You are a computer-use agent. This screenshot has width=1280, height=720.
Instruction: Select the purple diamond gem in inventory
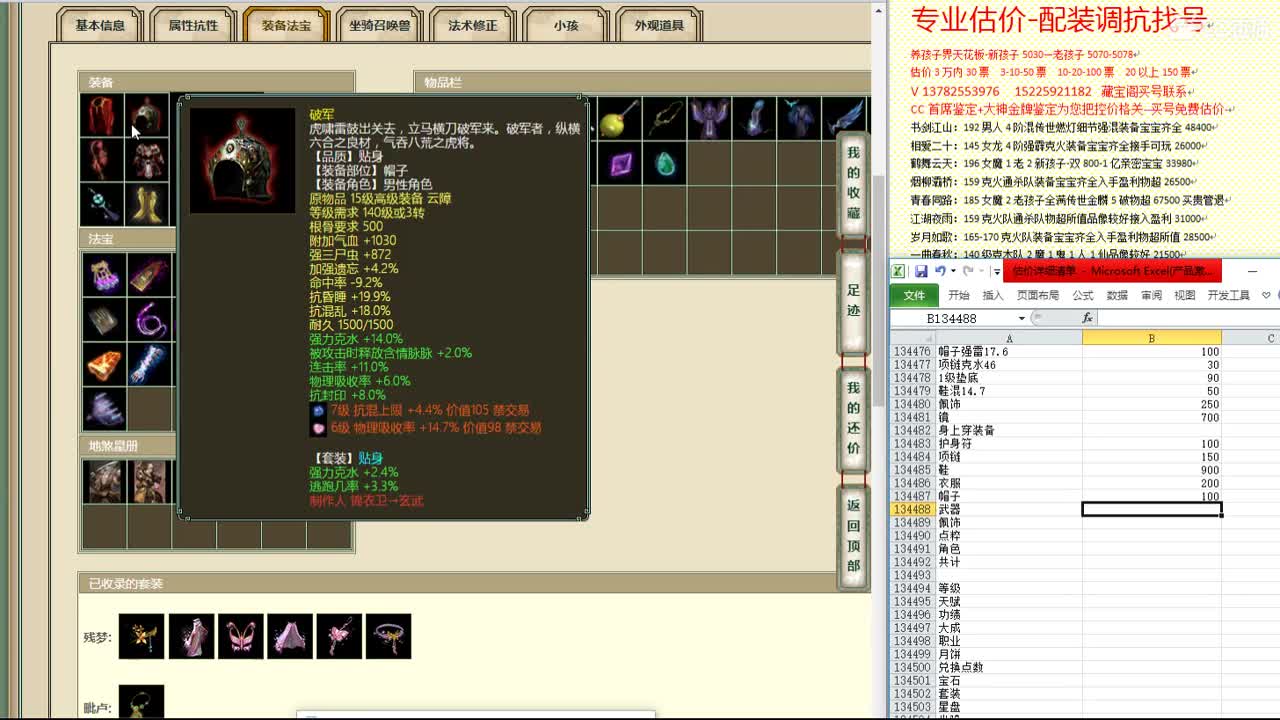[620, 163]
